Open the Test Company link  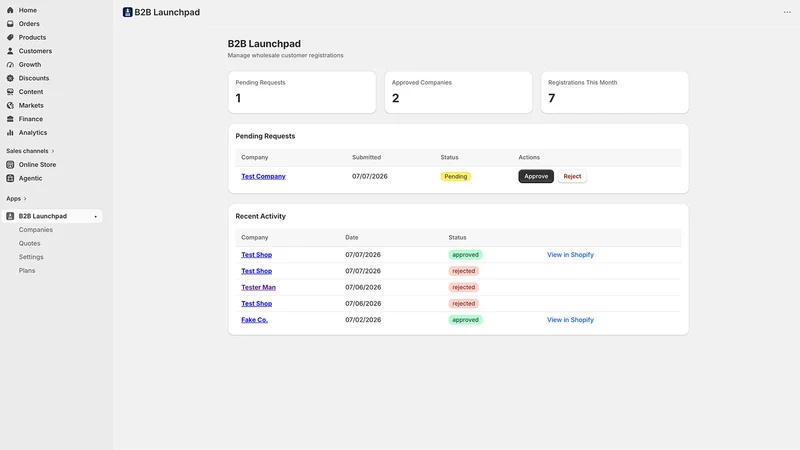(263, 177)
